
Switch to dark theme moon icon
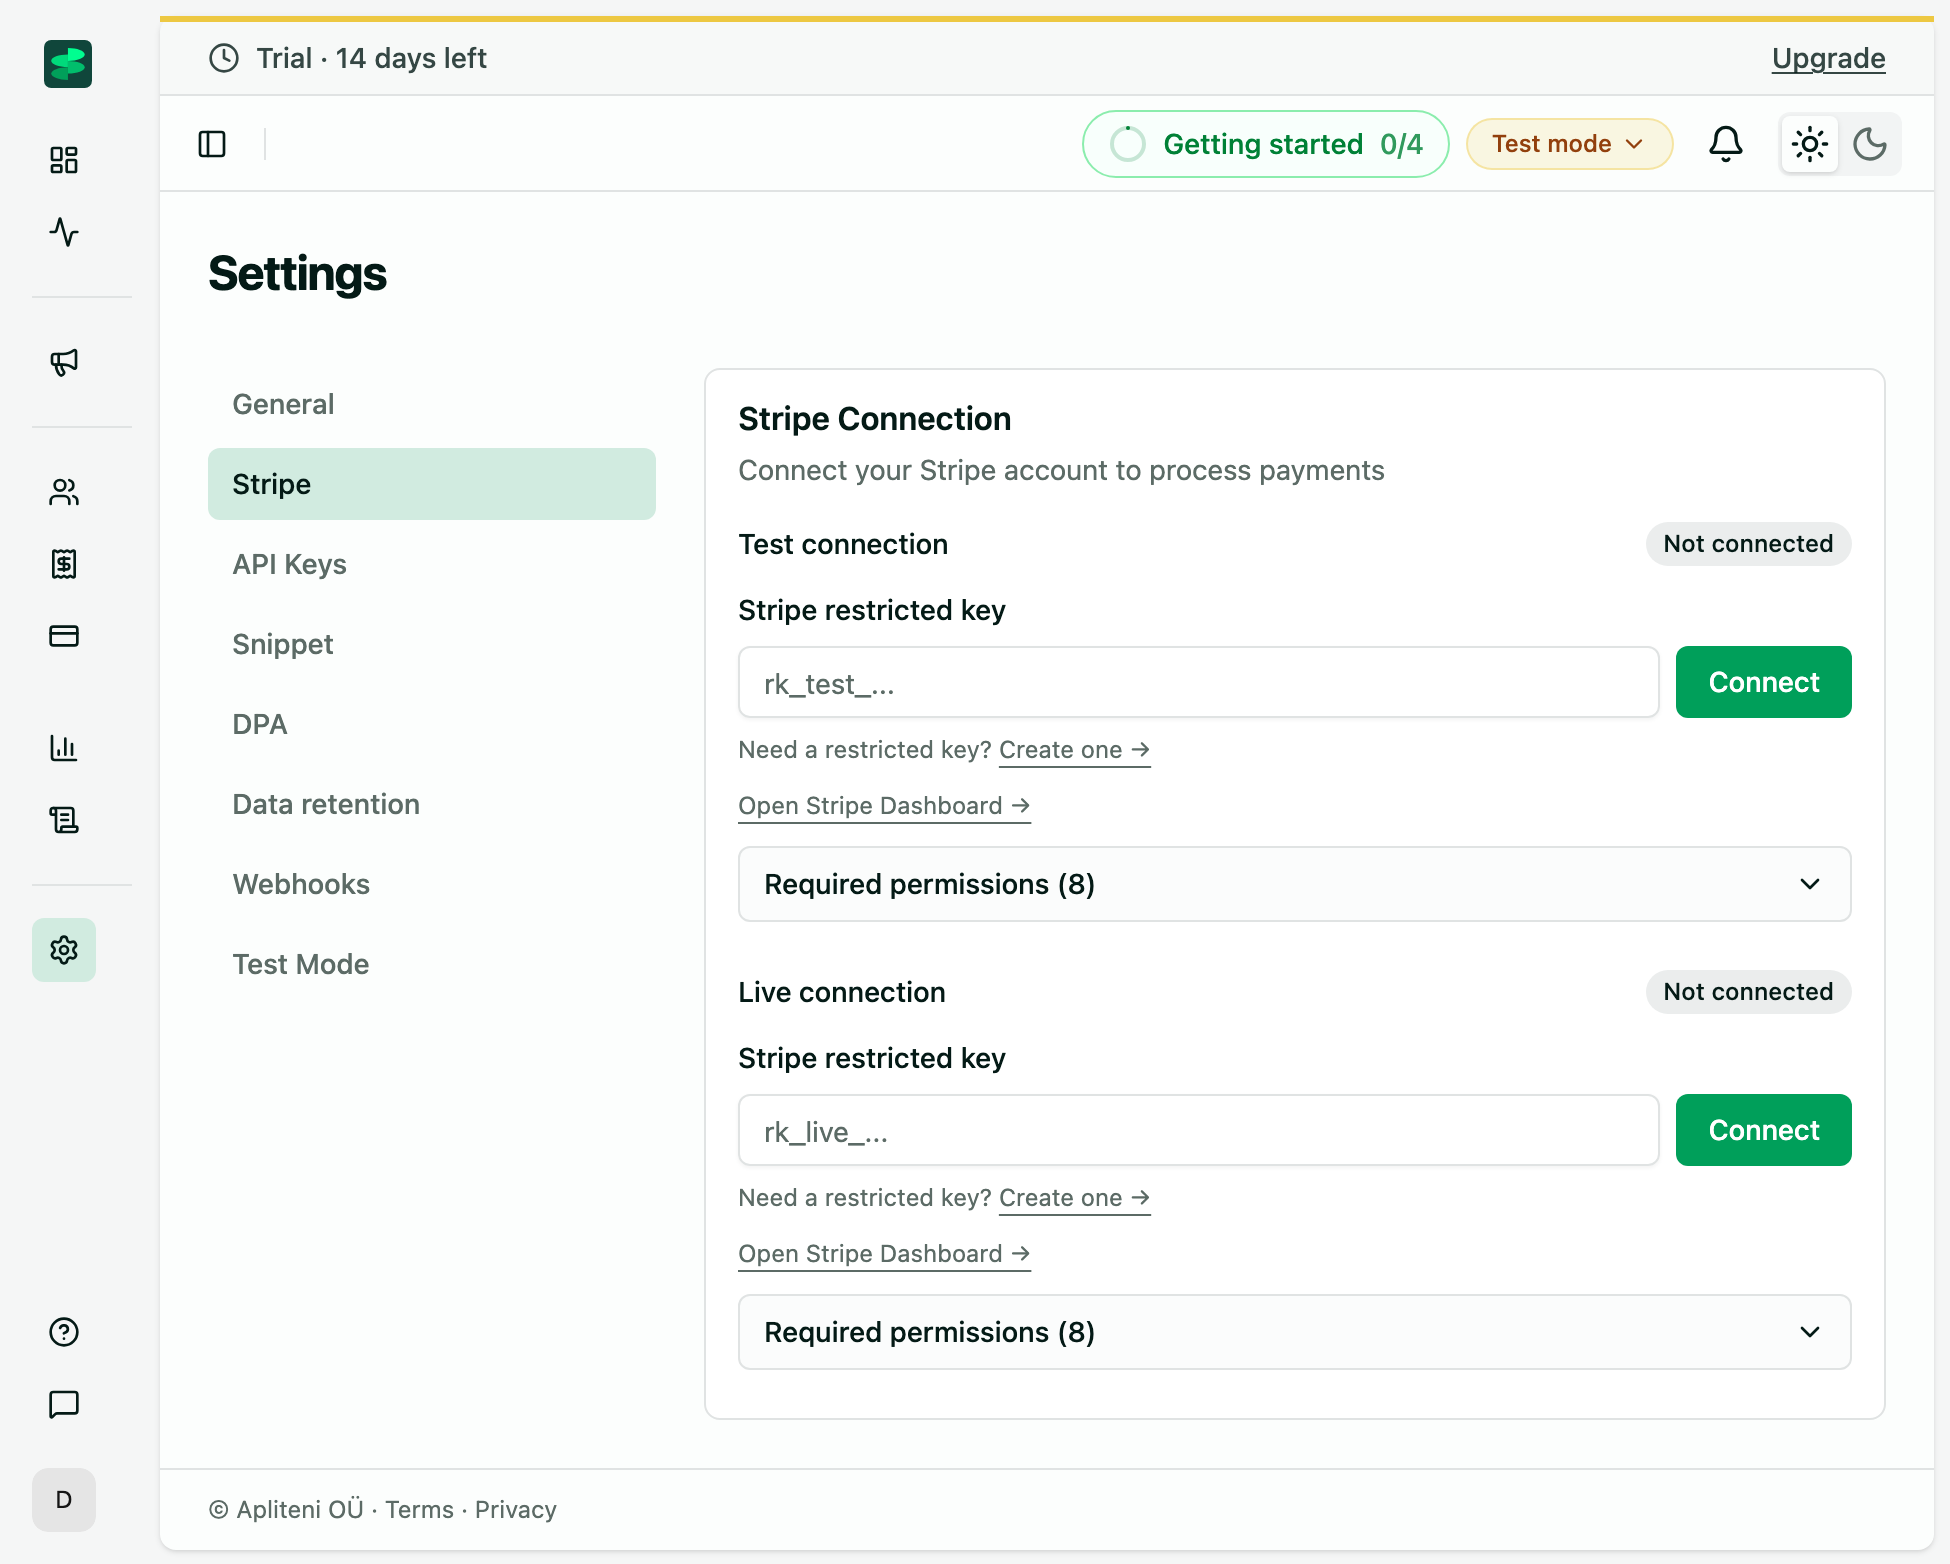pos(1870,144)
